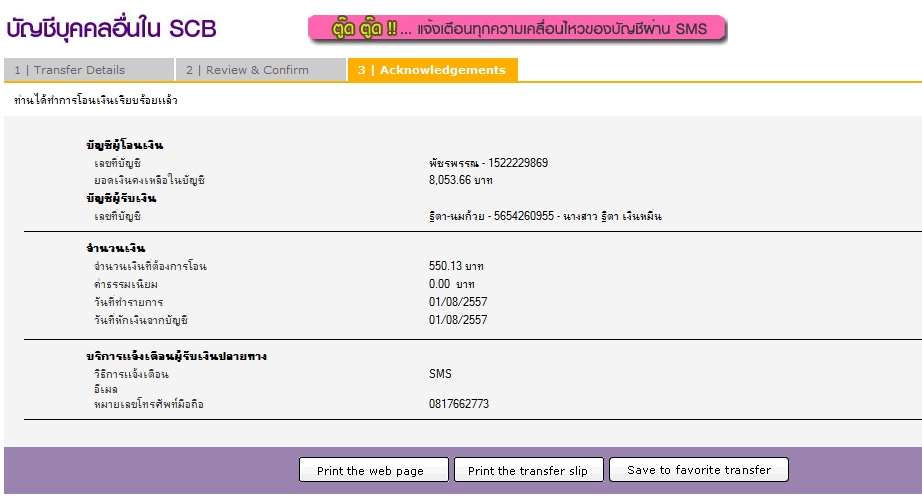Open the Review & Confirm tab

261,70
